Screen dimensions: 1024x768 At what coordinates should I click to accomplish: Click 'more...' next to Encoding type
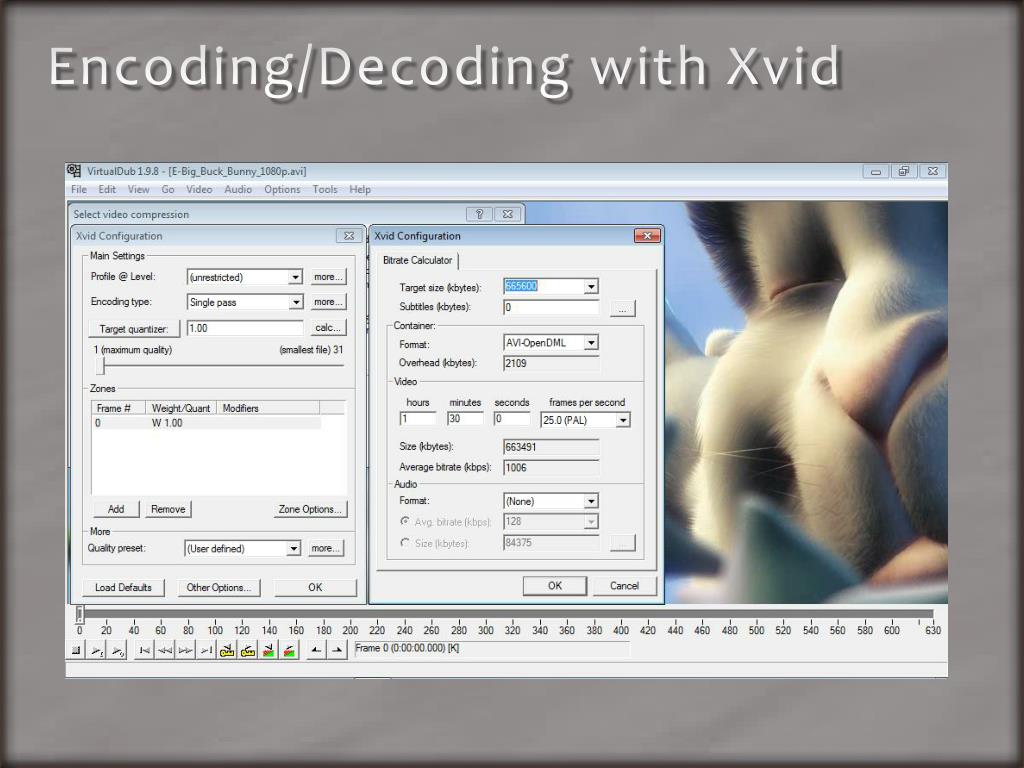(x=328, y=302)
